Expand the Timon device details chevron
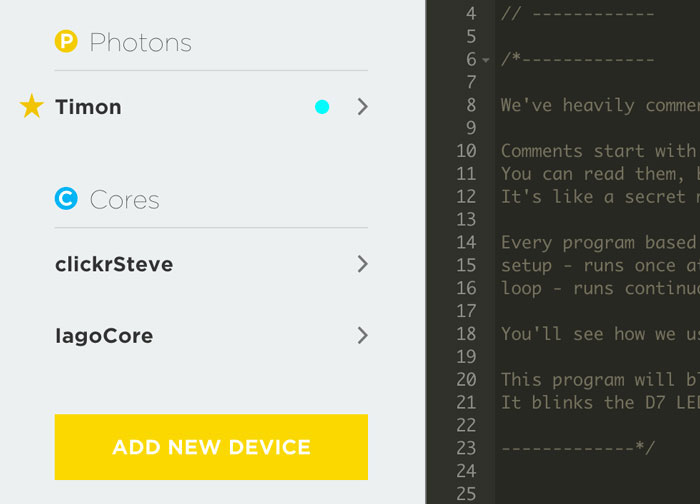 362,107
